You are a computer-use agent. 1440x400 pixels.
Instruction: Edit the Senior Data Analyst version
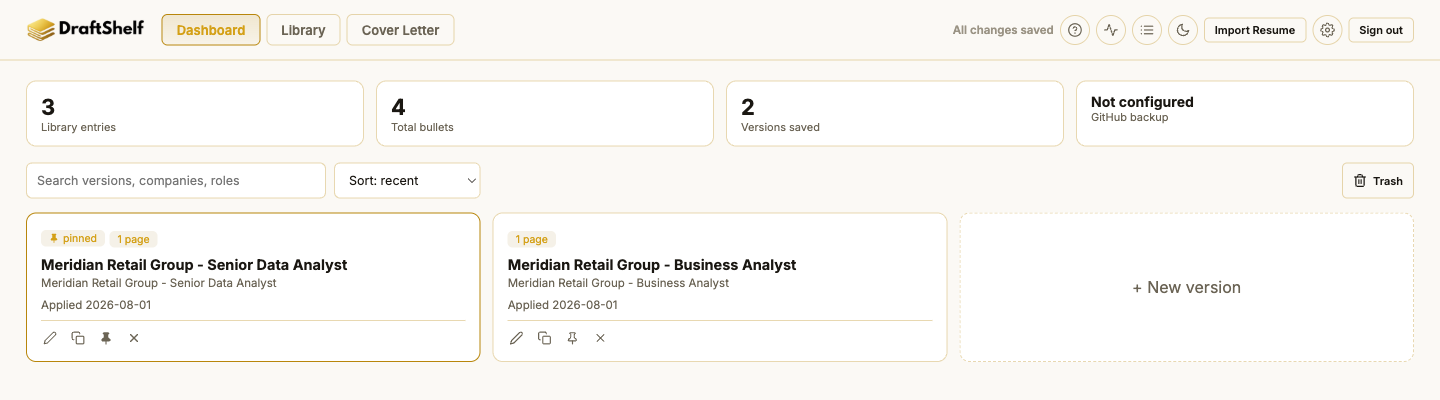[x=50, y=338]
